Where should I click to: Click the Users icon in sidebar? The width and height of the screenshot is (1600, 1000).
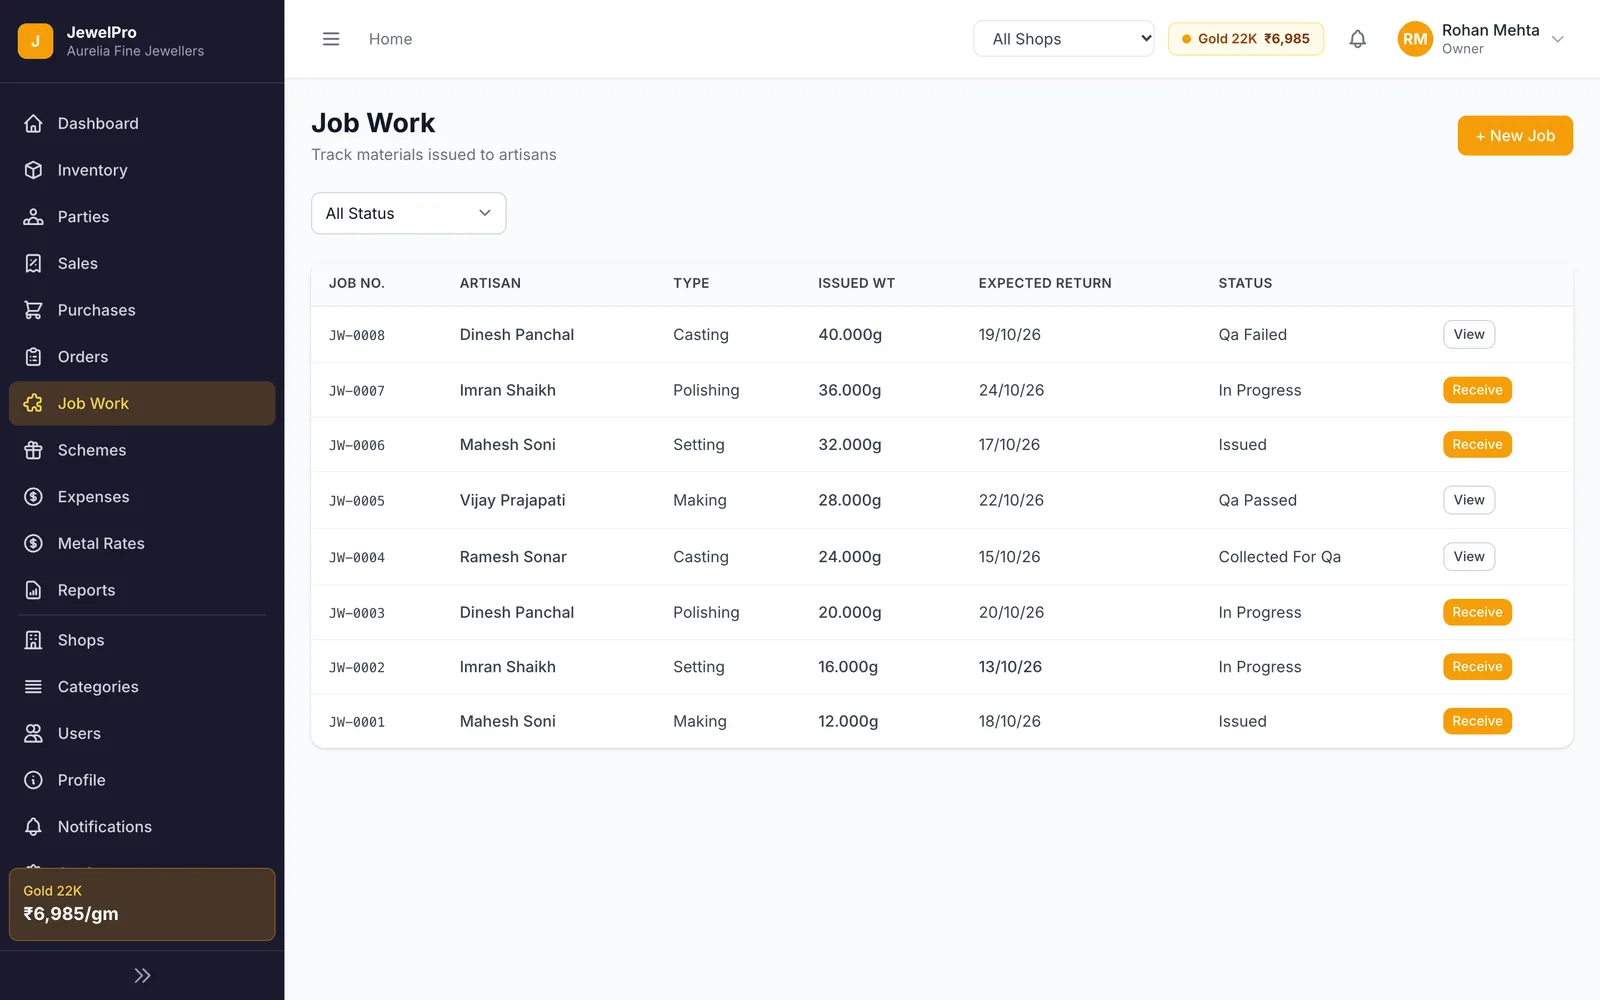point(33,733)
